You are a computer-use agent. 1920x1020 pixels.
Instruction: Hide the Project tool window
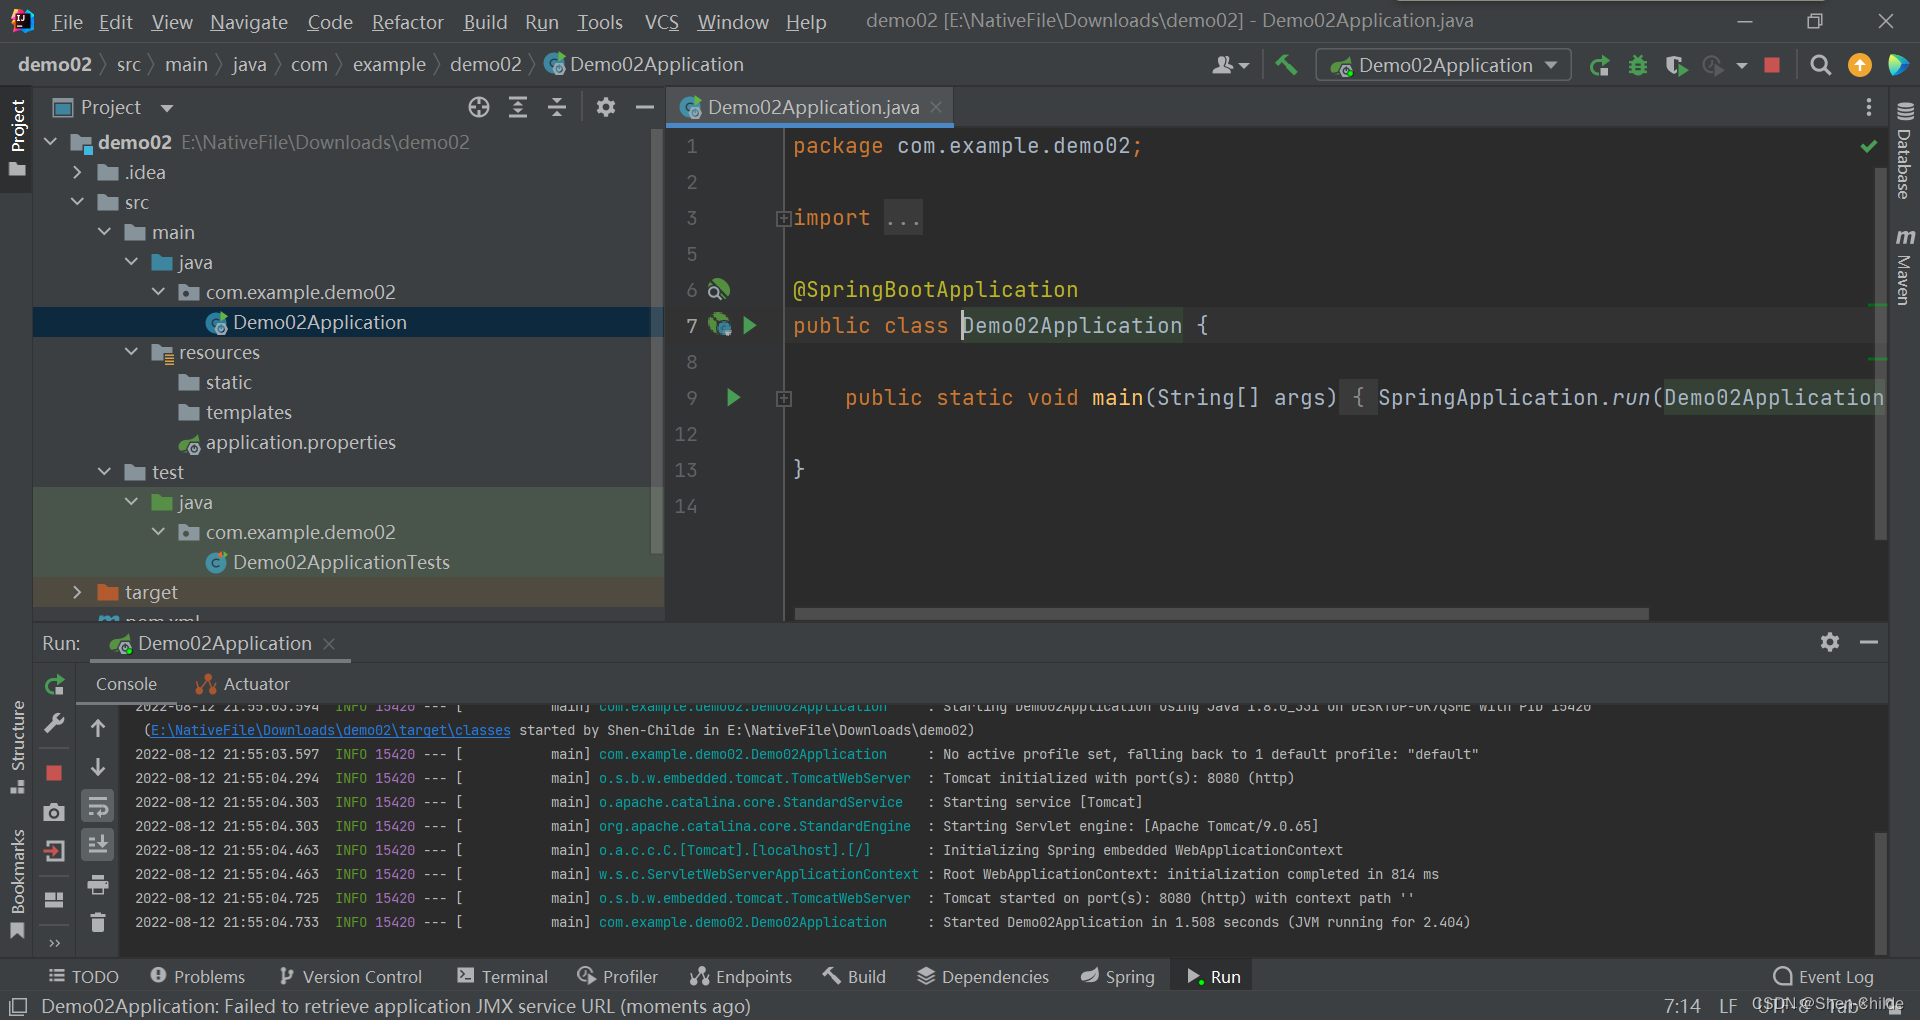click(x=645, y=107)
